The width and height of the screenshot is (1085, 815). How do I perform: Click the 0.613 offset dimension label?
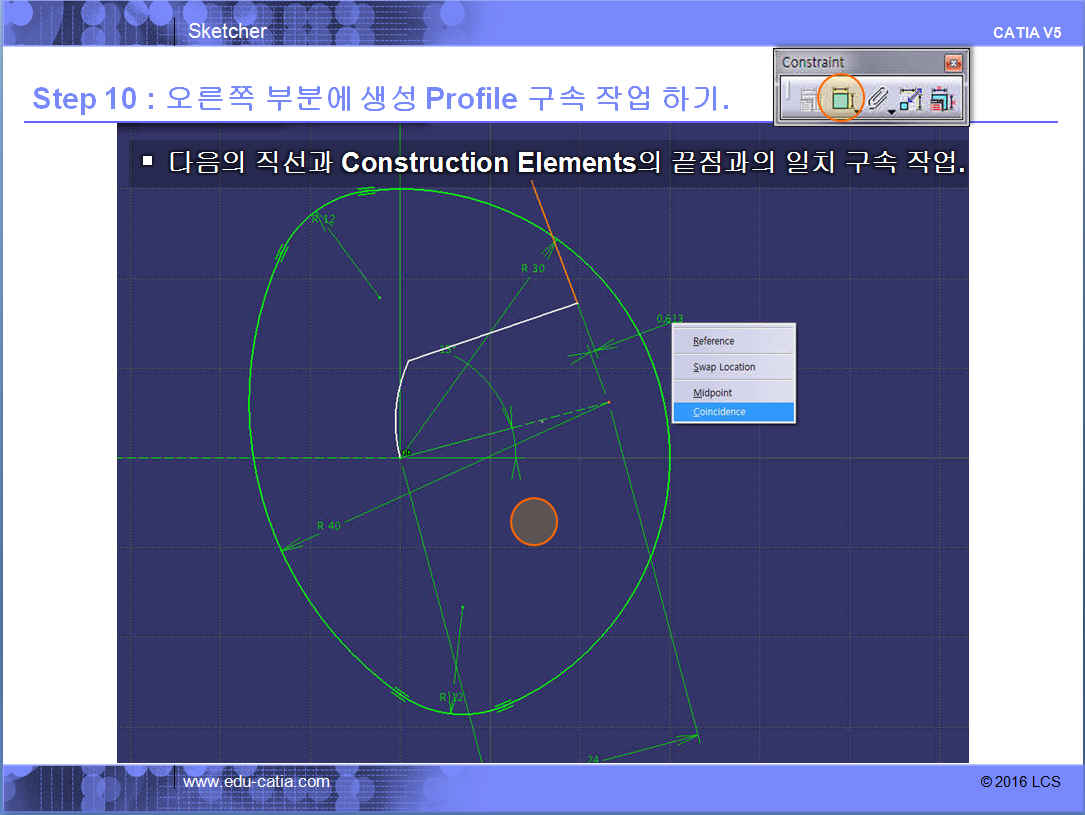(x=669, y=319)
